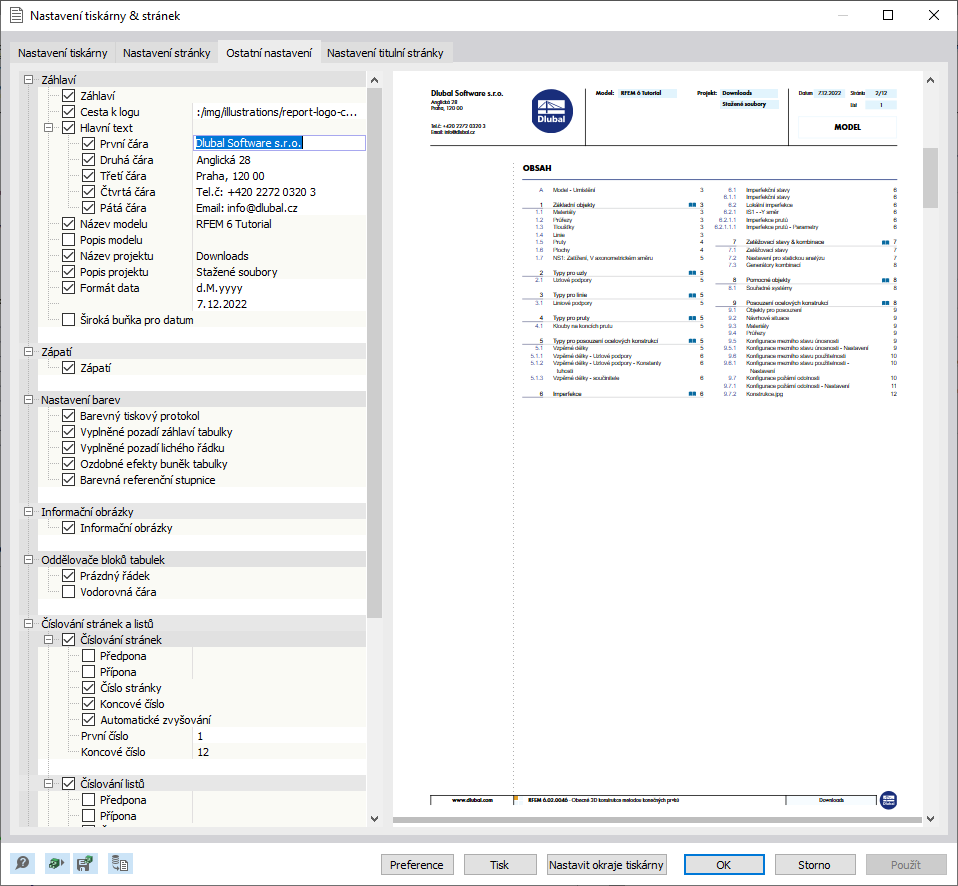
Task: Open help via the question mark icon
Action: coord(22,863)
